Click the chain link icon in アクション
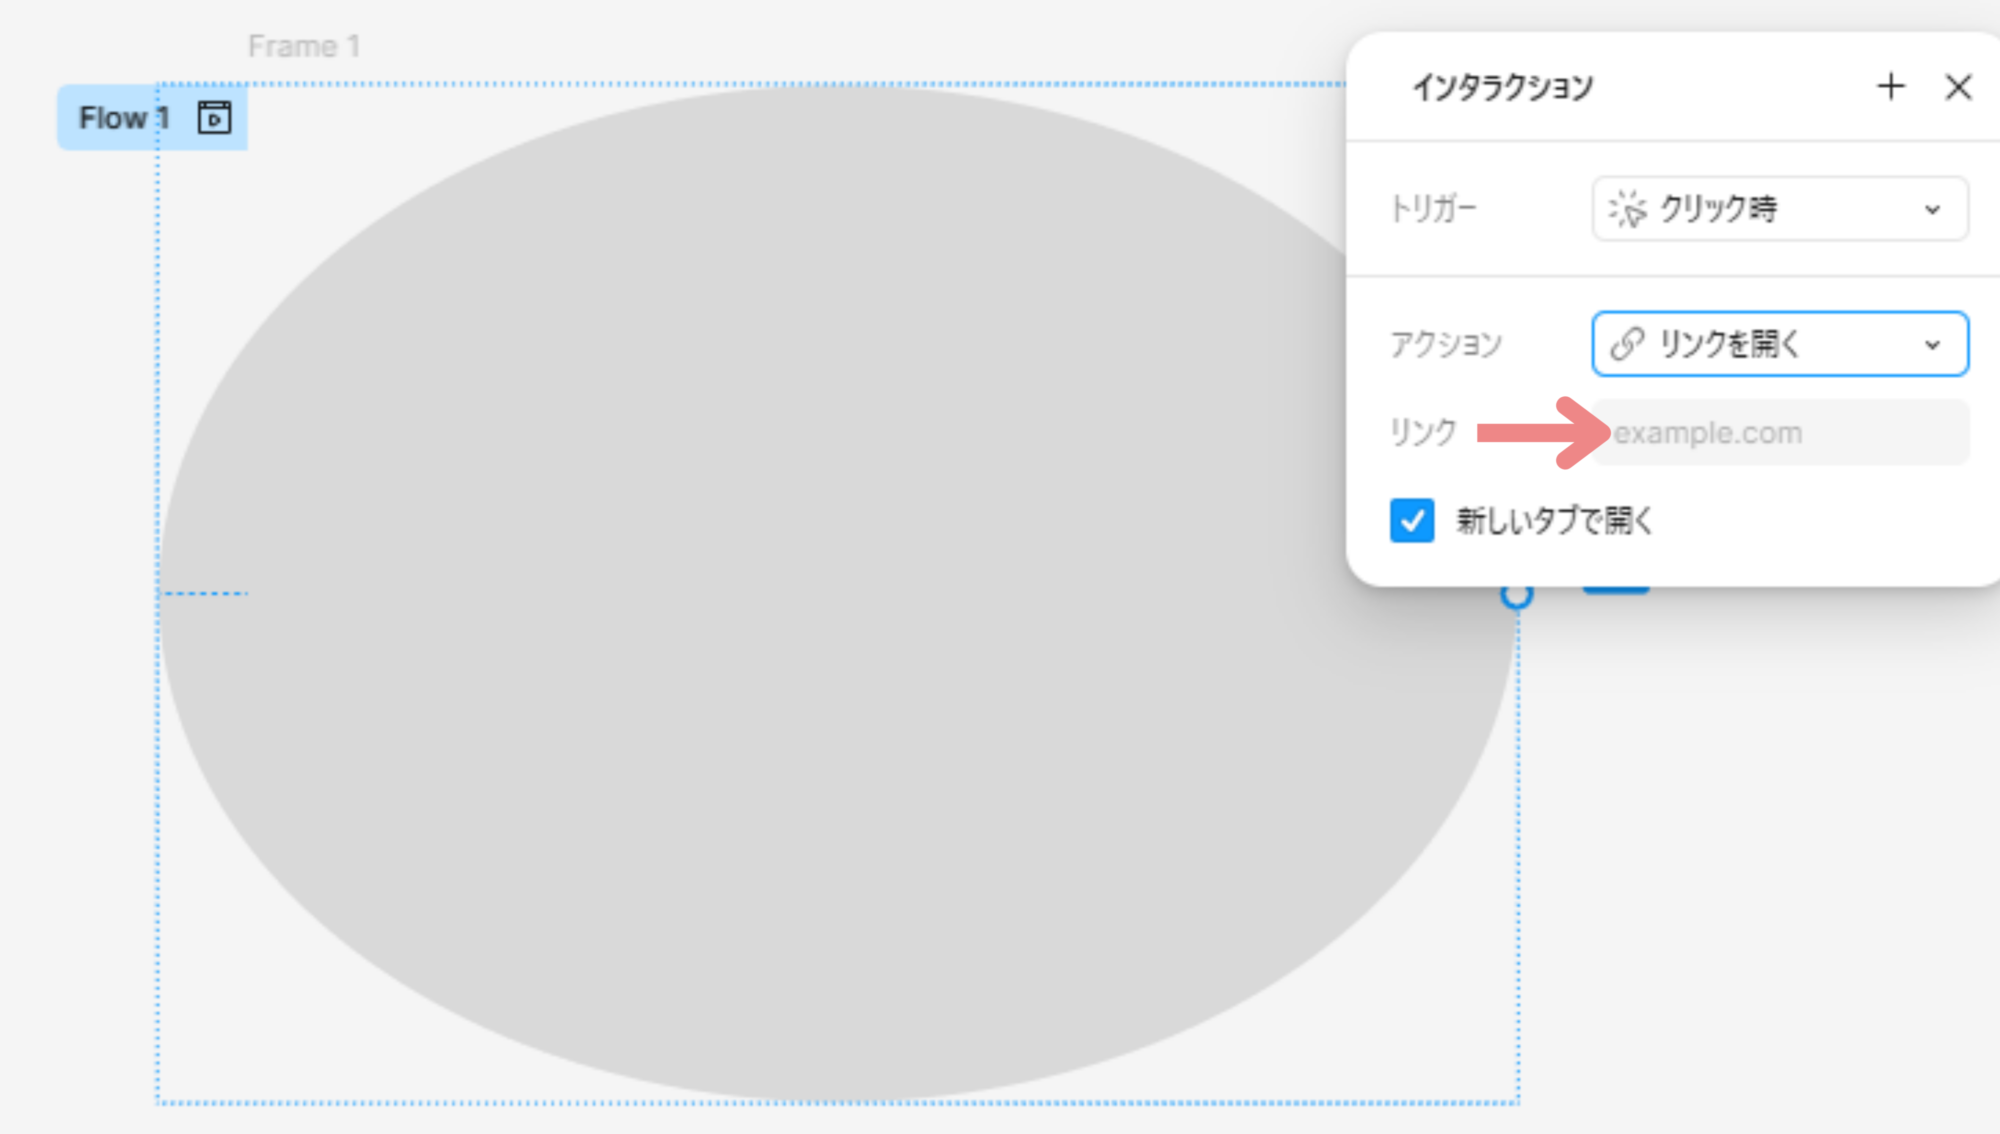The height and width of the screenshot is (1134, 2000). coord(1627,344)
